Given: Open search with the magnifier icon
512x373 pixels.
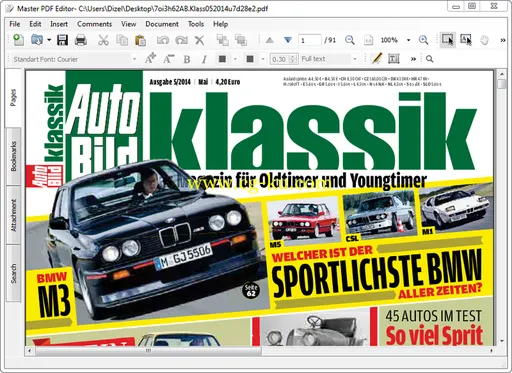Looking at the screenshot, I should point(429,59).
